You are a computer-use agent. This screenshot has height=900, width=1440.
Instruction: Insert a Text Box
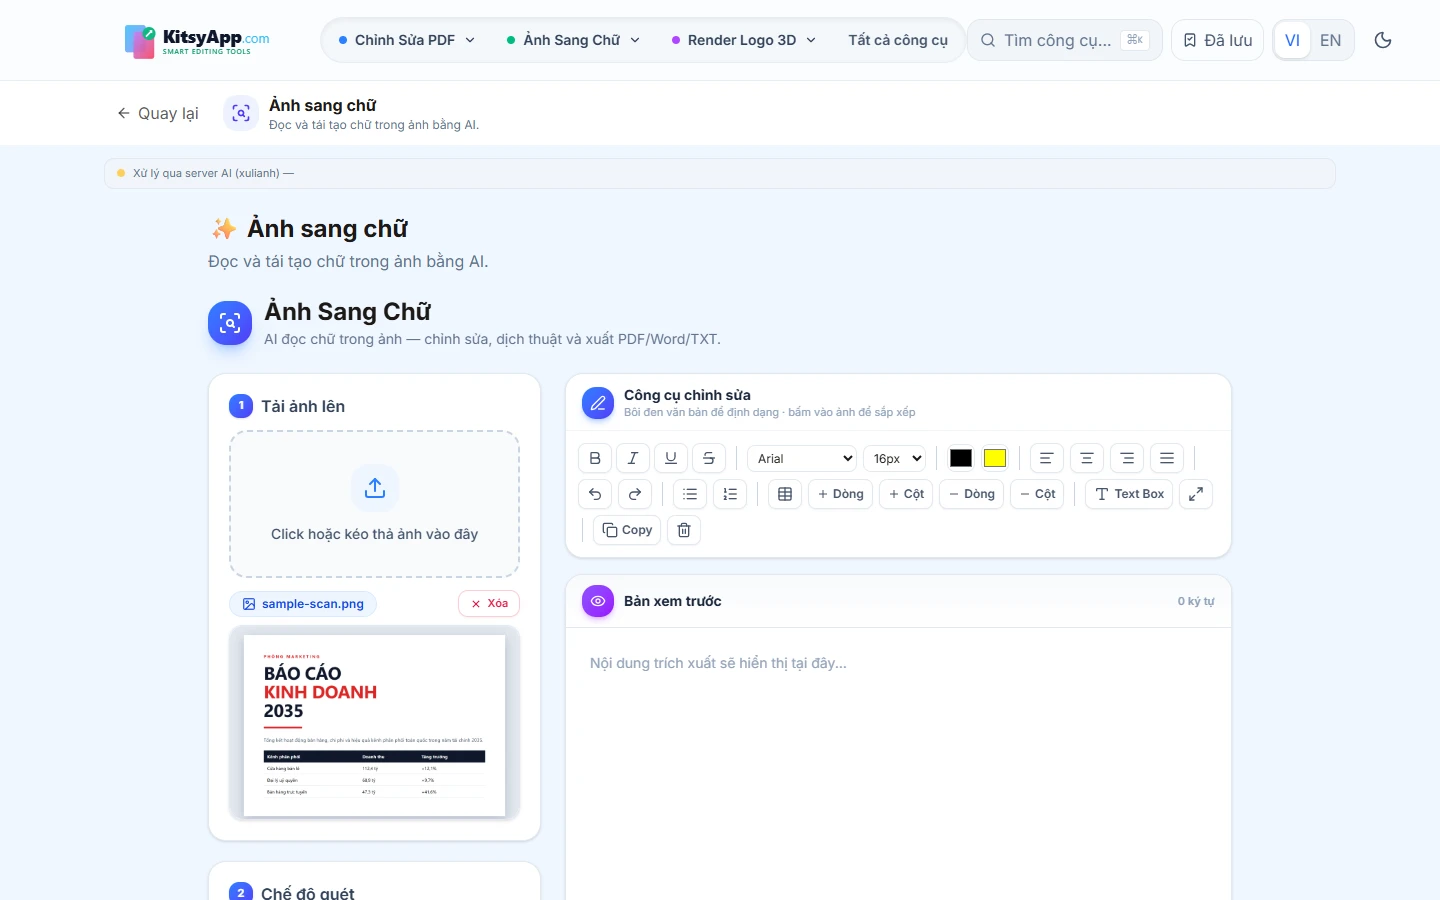[1129, 494]
